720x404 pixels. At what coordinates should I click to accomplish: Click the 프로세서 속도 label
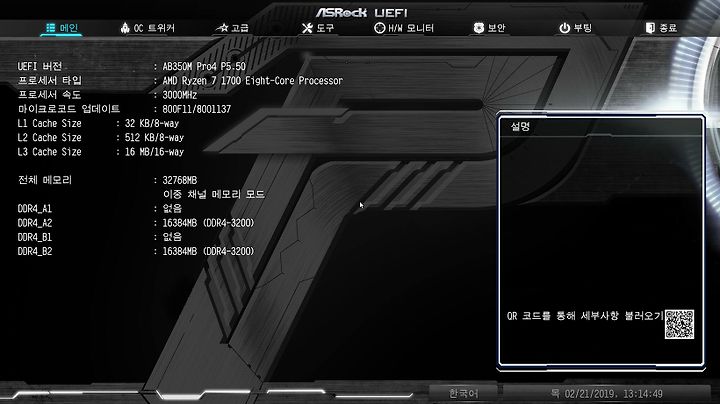coord(49,95)
